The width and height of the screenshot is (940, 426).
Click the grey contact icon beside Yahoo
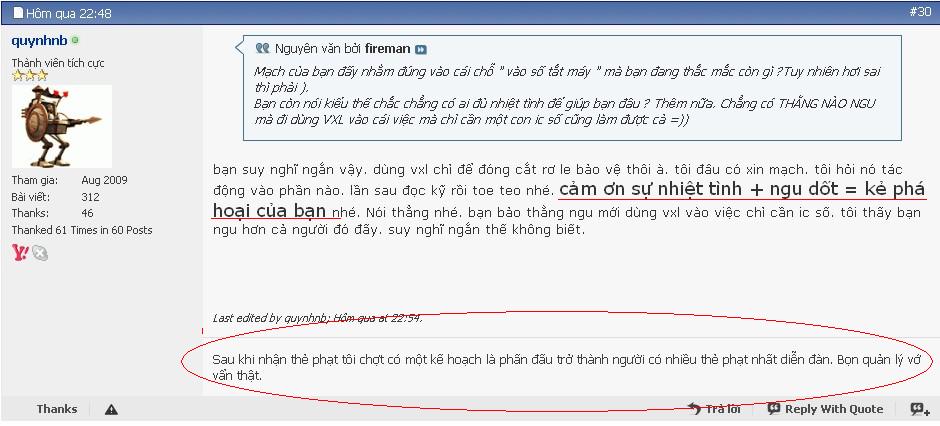[x=40, y=253]
